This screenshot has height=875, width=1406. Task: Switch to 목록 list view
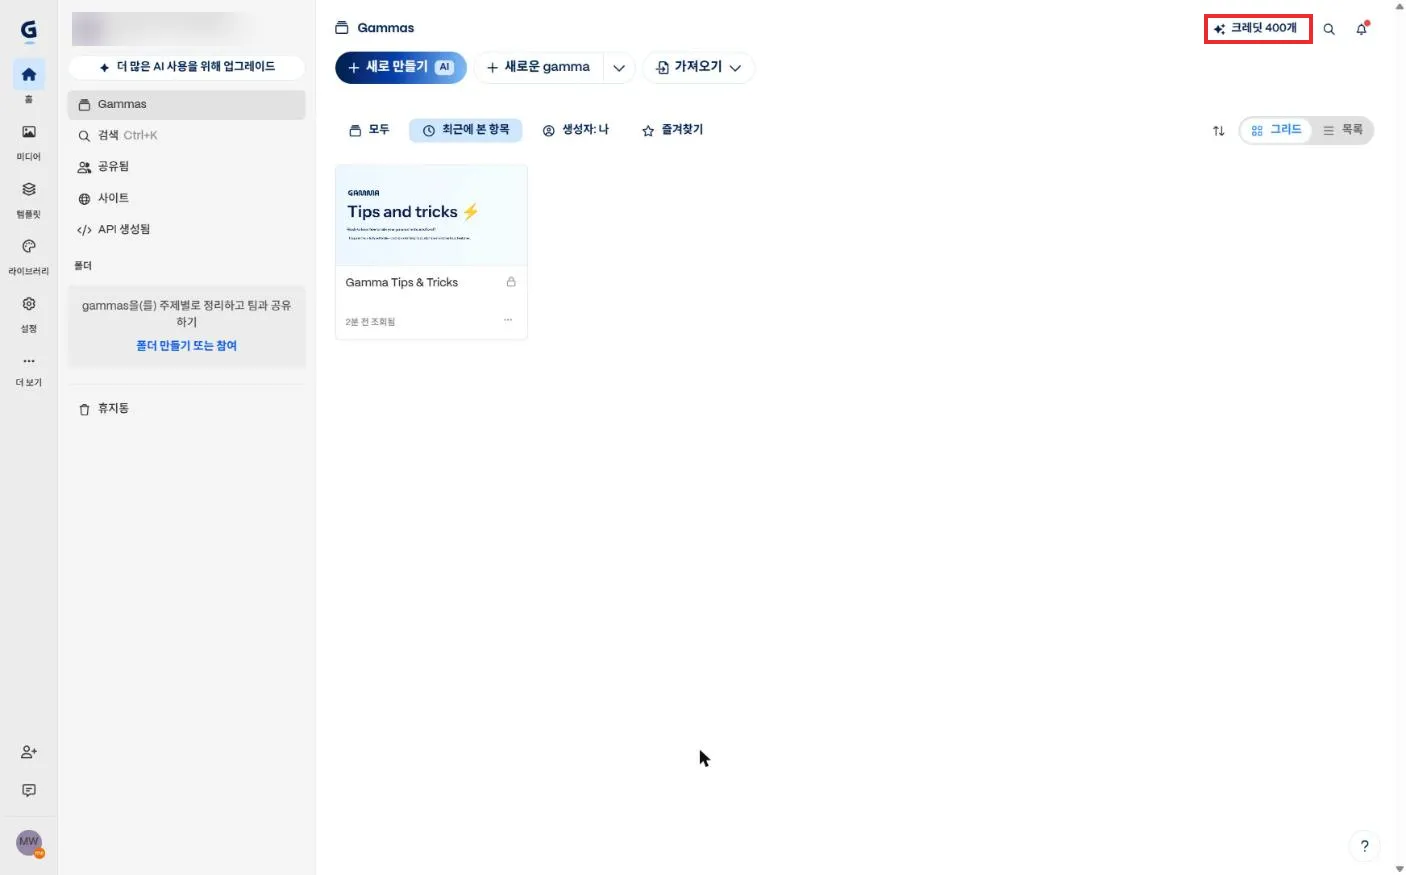tap(1342, 130)
